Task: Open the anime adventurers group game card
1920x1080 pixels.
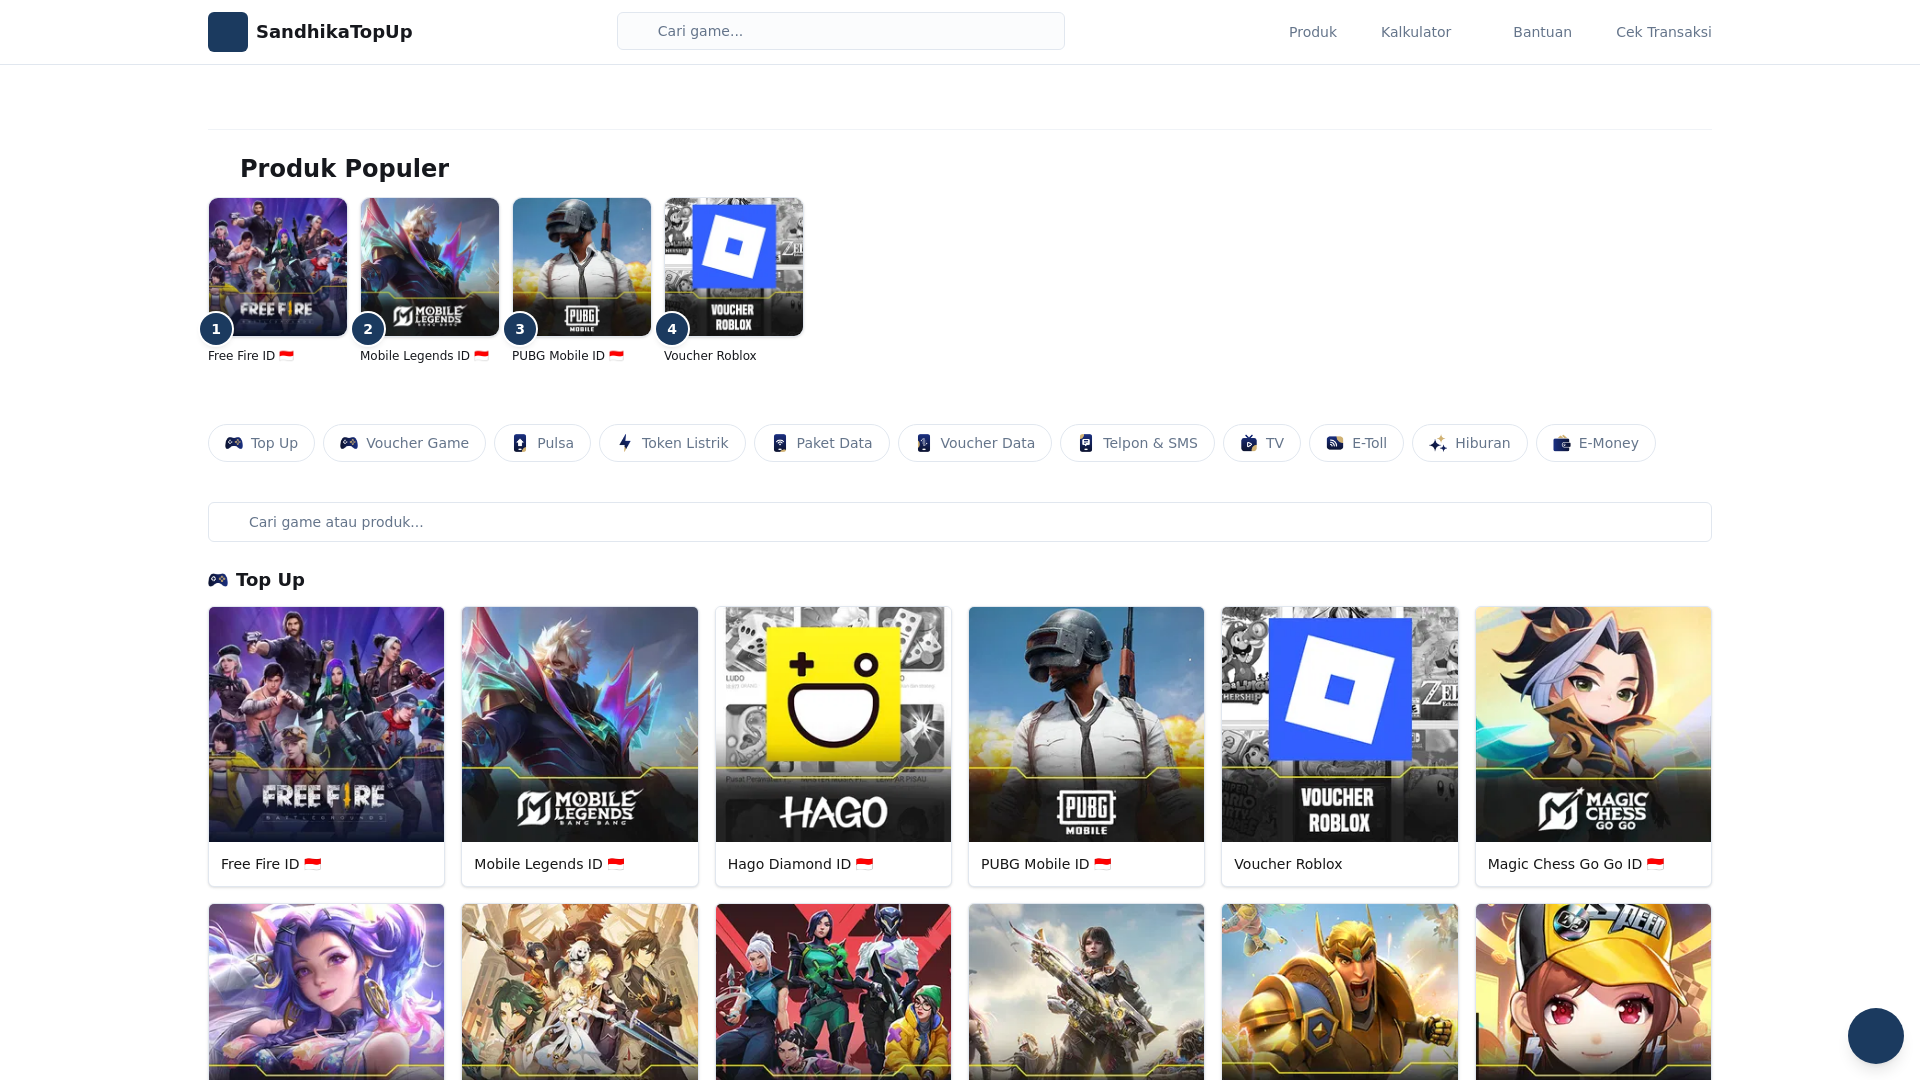Action: [x=580, y=992]
